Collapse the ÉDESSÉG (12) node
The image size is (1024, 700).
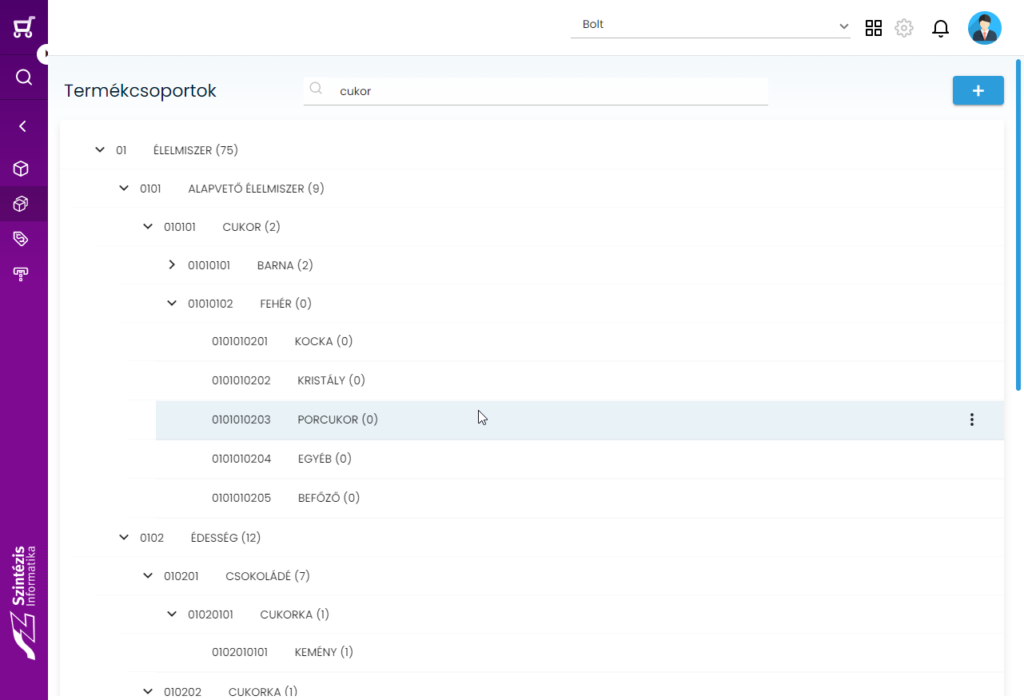click(x=124, y=537)
